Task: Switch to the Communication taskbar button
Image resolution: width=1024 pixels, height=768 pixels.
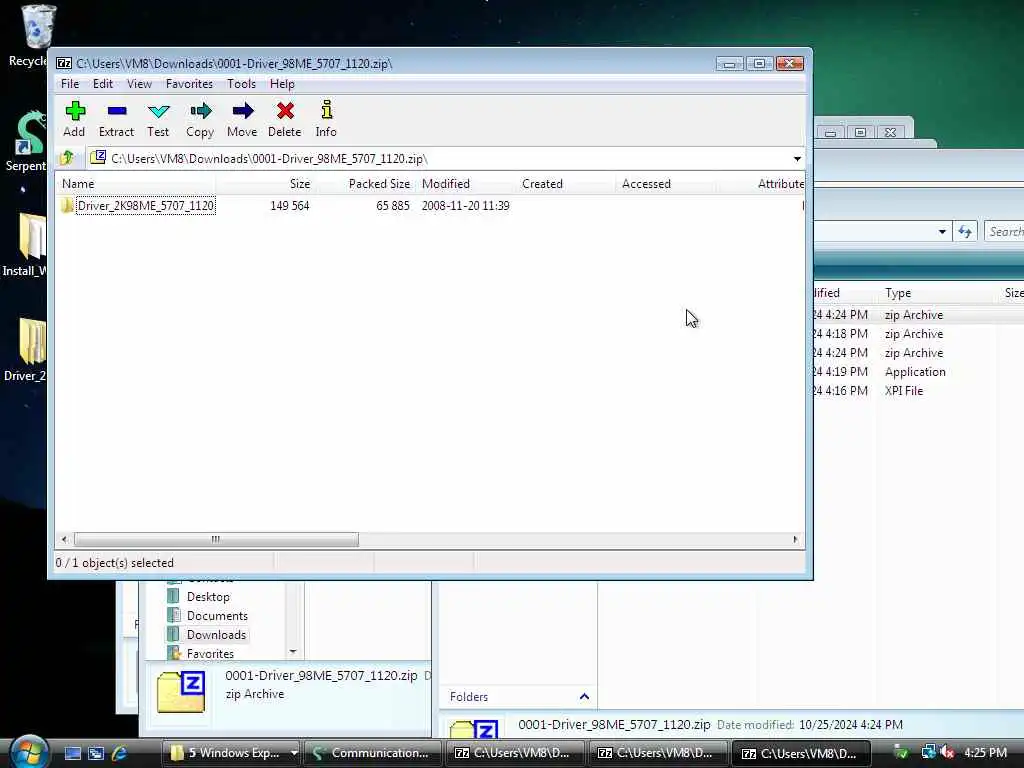Action: click(373, 753)
